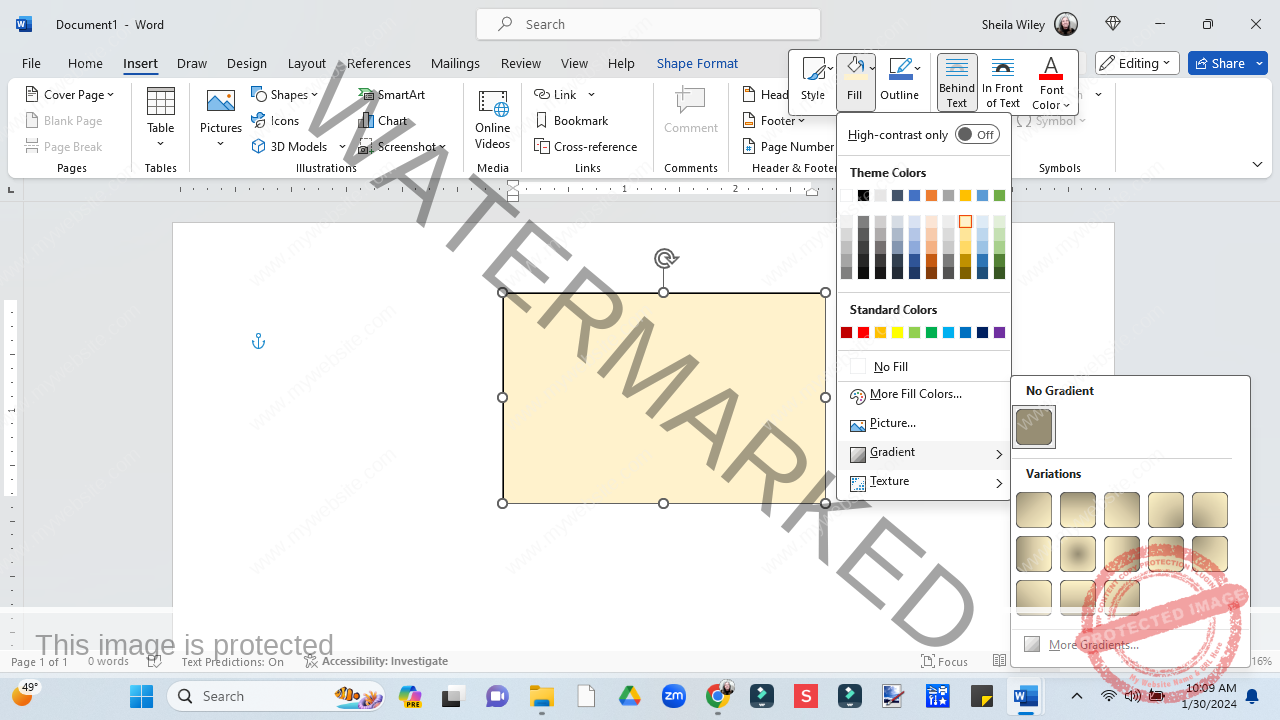Open Zoom from the taskbar
1280x720 pixels.
pyautogui.click(x=674, y=696)
